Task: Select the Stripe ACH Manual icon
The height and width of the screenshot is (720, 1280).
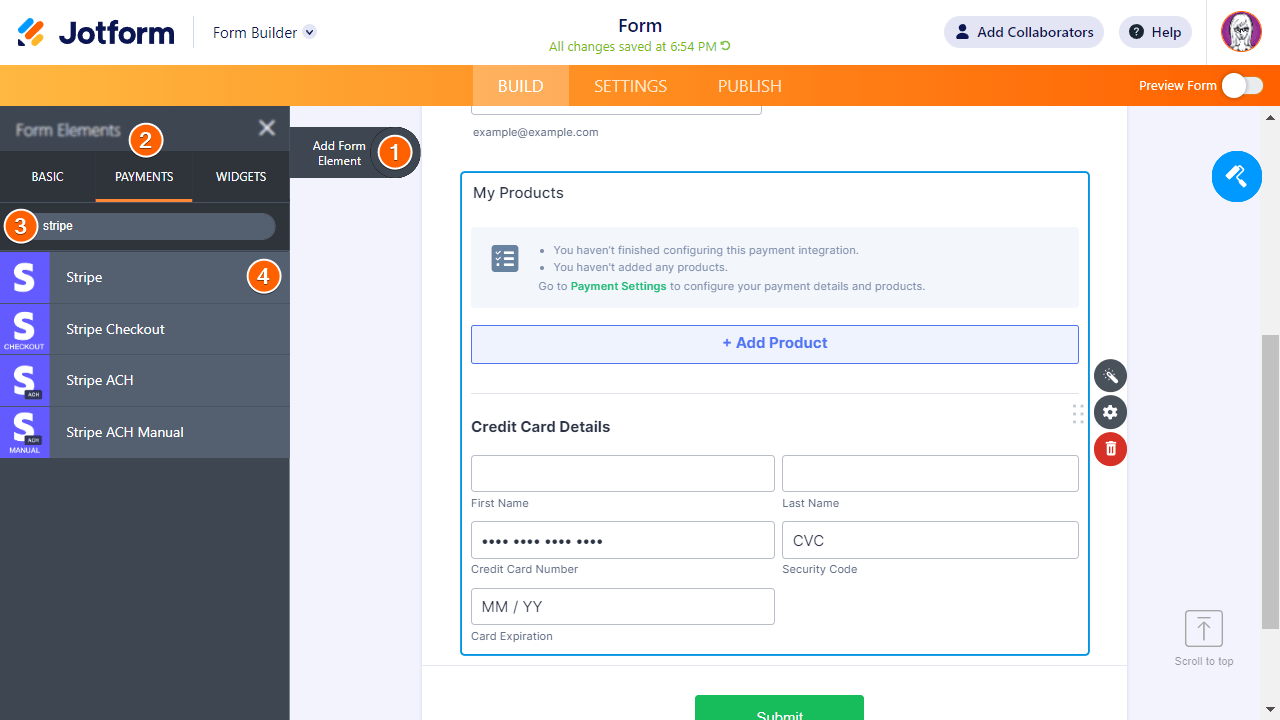Action: pyautogui.click(x=24, y=432)
